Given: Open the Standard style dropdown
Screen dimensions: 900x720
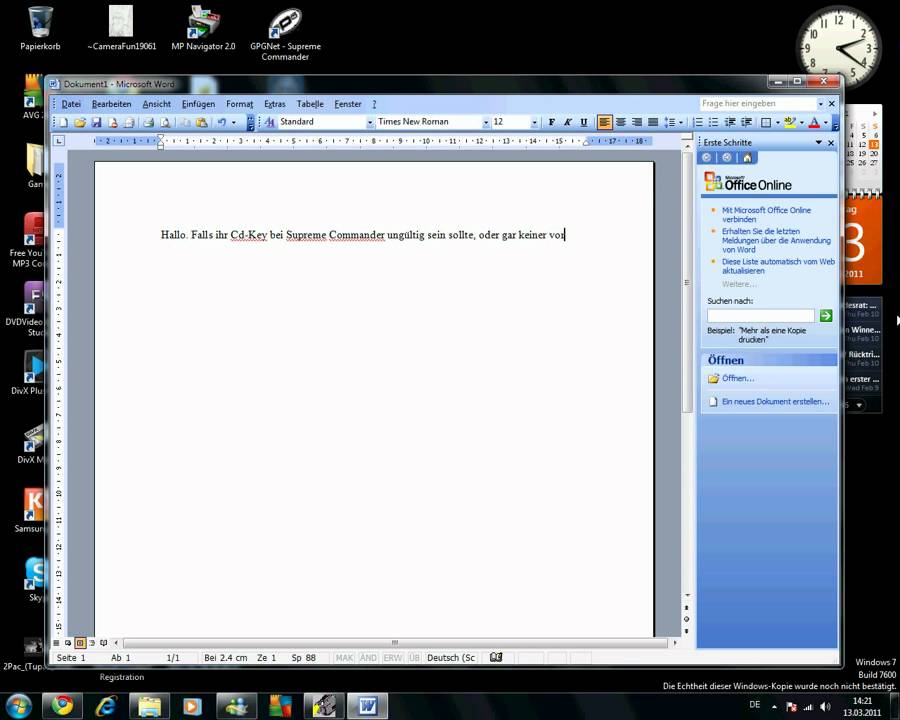Looking at the screenshot, I should pyautogui.click(x=370, y=122).
